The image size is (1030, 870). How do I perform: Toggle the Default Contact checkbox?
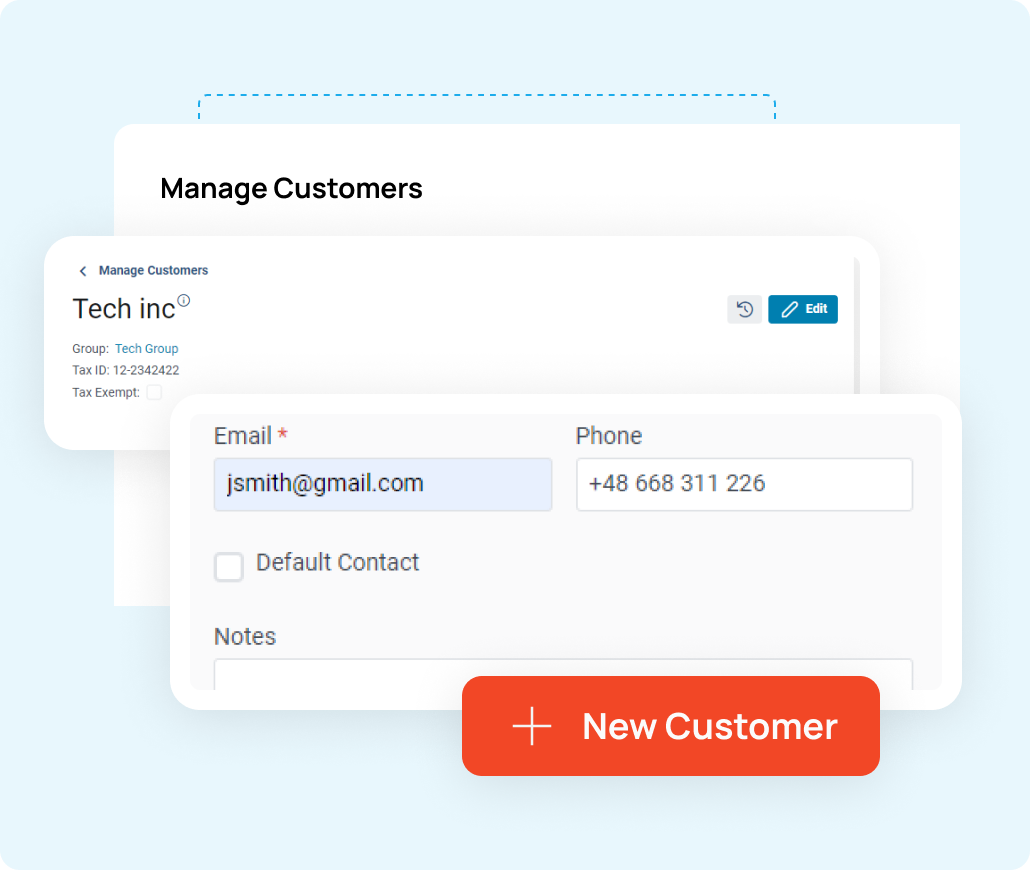coord(229,566)
